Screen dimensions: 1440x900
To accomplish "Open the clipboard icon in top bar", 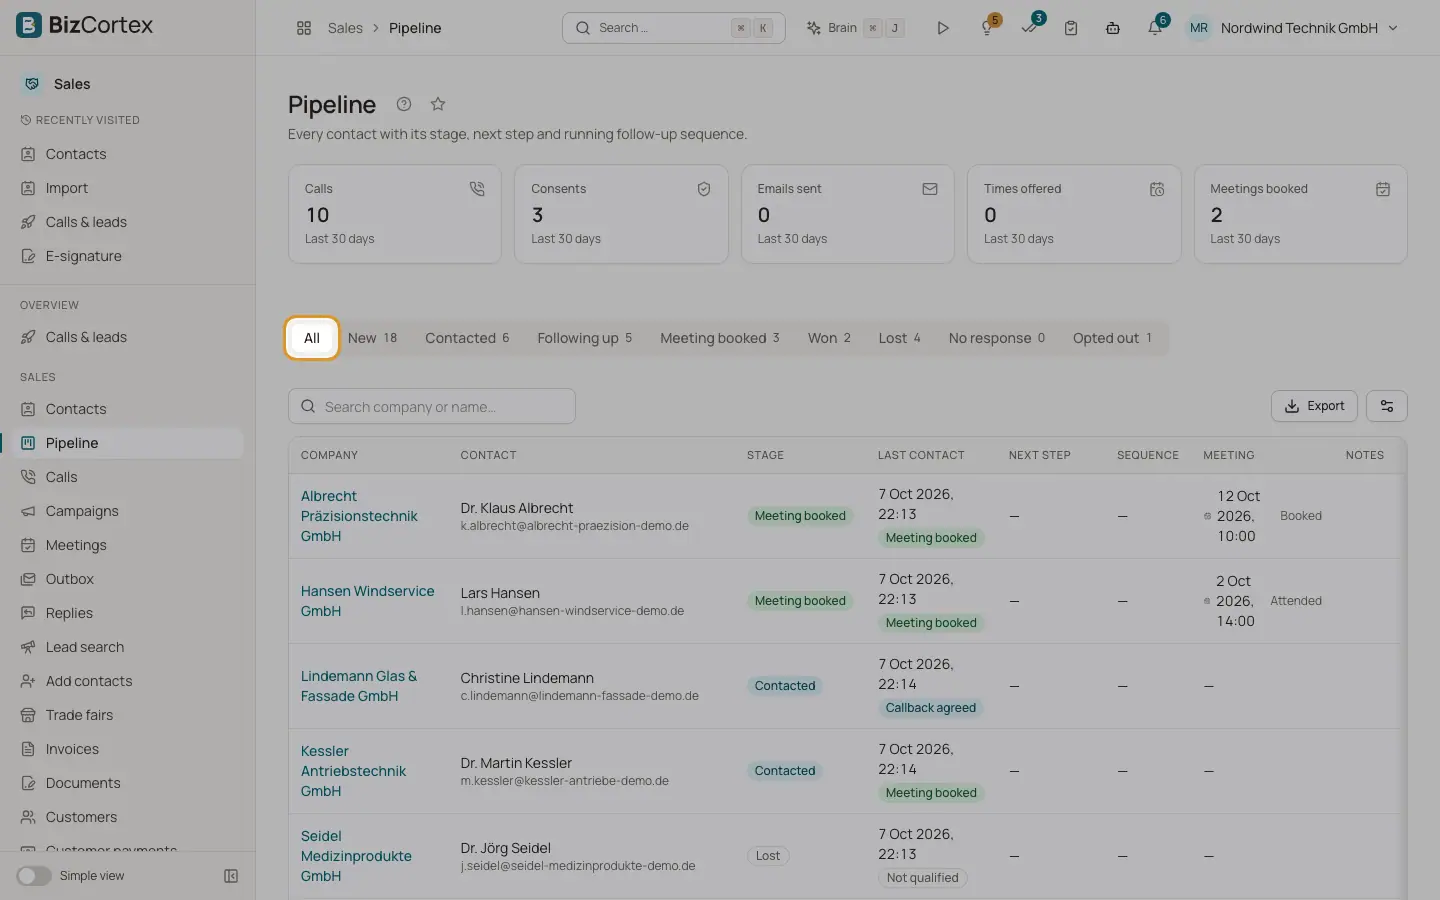I will [x=1071, y=28].
